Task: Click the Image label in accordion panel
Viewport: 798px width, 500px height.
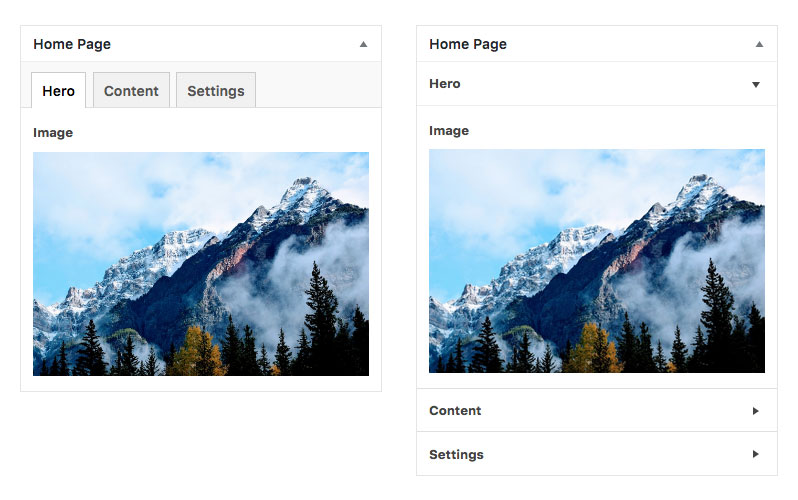Action: point(449,131)
